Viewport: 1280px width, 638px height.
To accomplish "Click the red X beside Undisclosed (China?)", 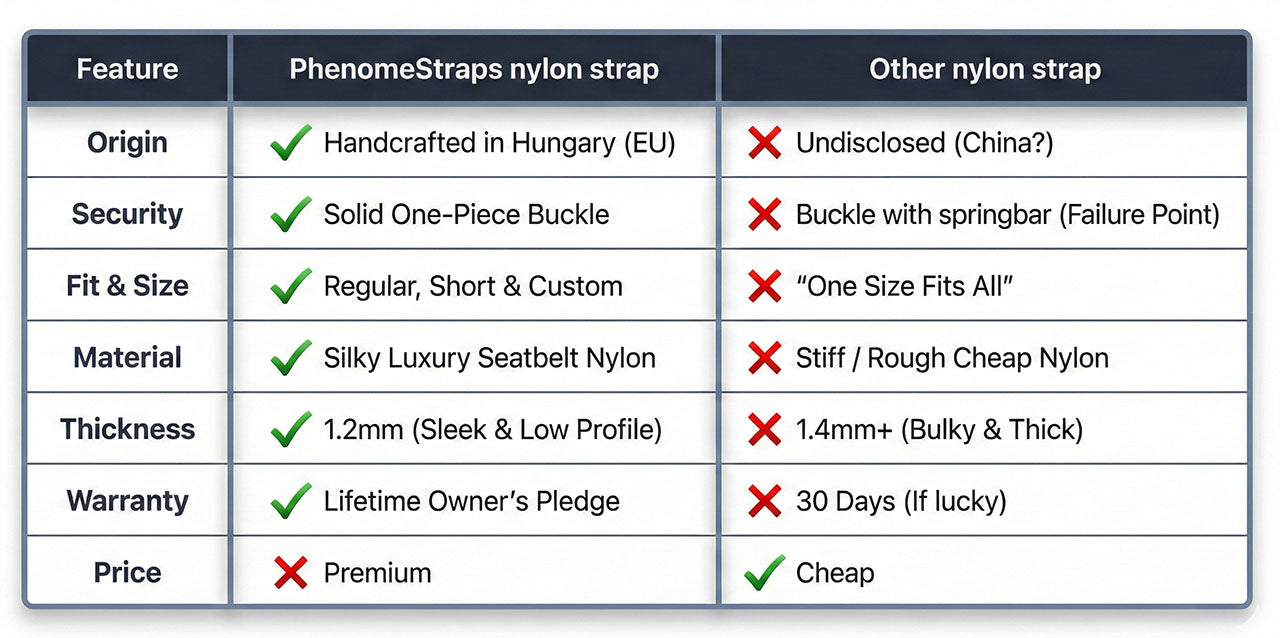I will pyautogui.click(x=765, y=143).
